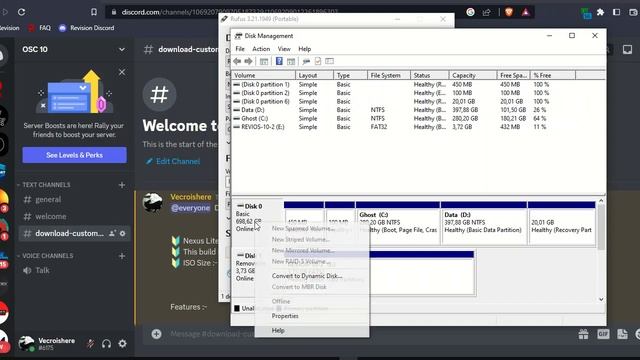
Task: Click See Levels & Perks button
Action: click(74, 155)
